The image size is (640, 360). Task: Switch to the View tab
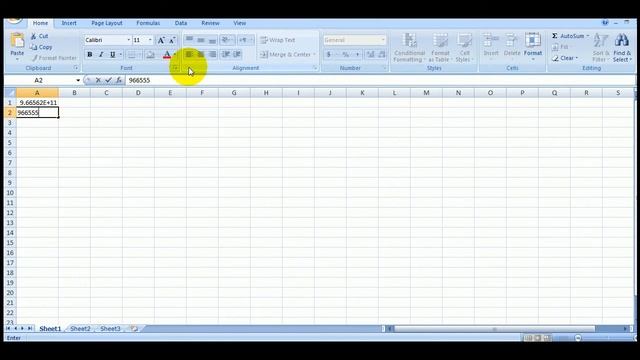coord(240,23)
